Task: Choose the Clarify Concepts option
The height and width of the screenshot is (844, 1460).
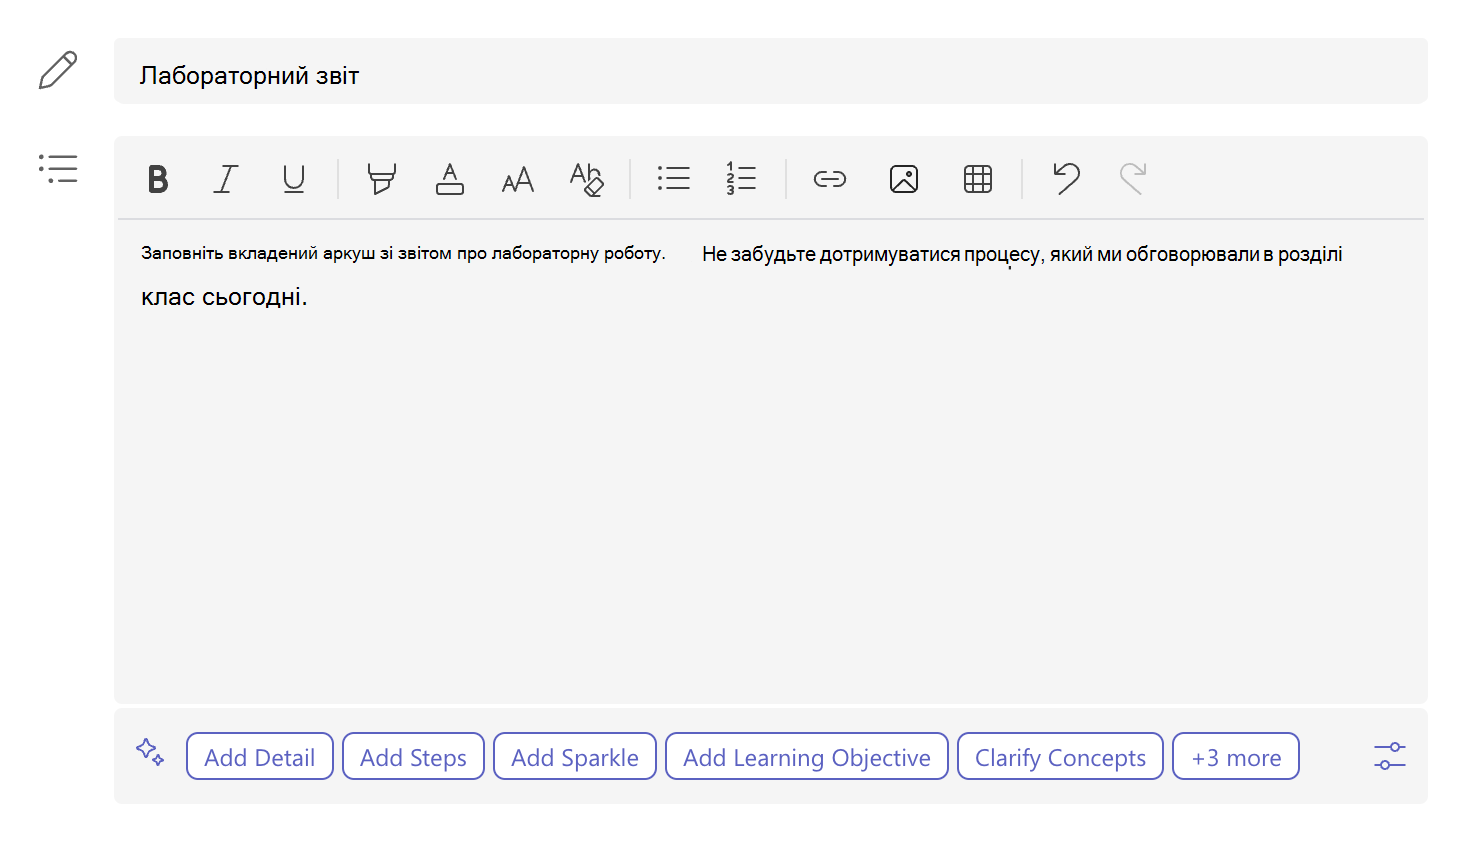Action: pyautogui.click(x=1060, y=756)
